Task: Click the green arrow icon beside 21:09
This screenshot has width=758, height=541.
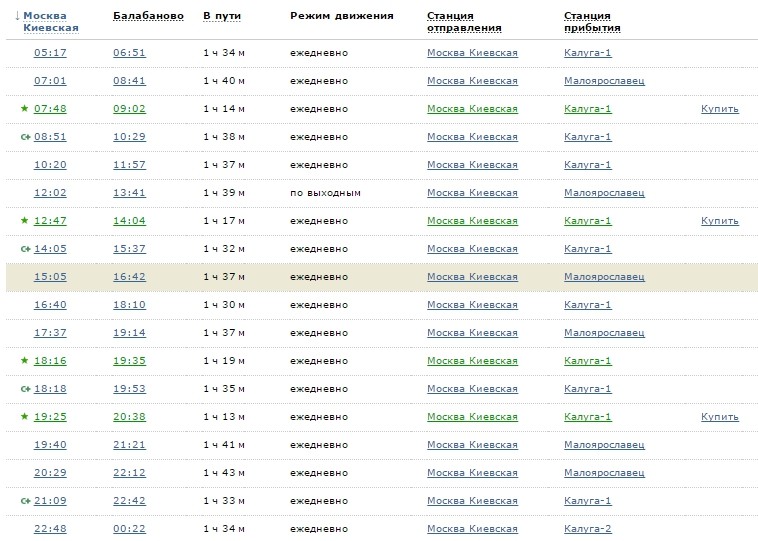Action: tap(26, 500)
